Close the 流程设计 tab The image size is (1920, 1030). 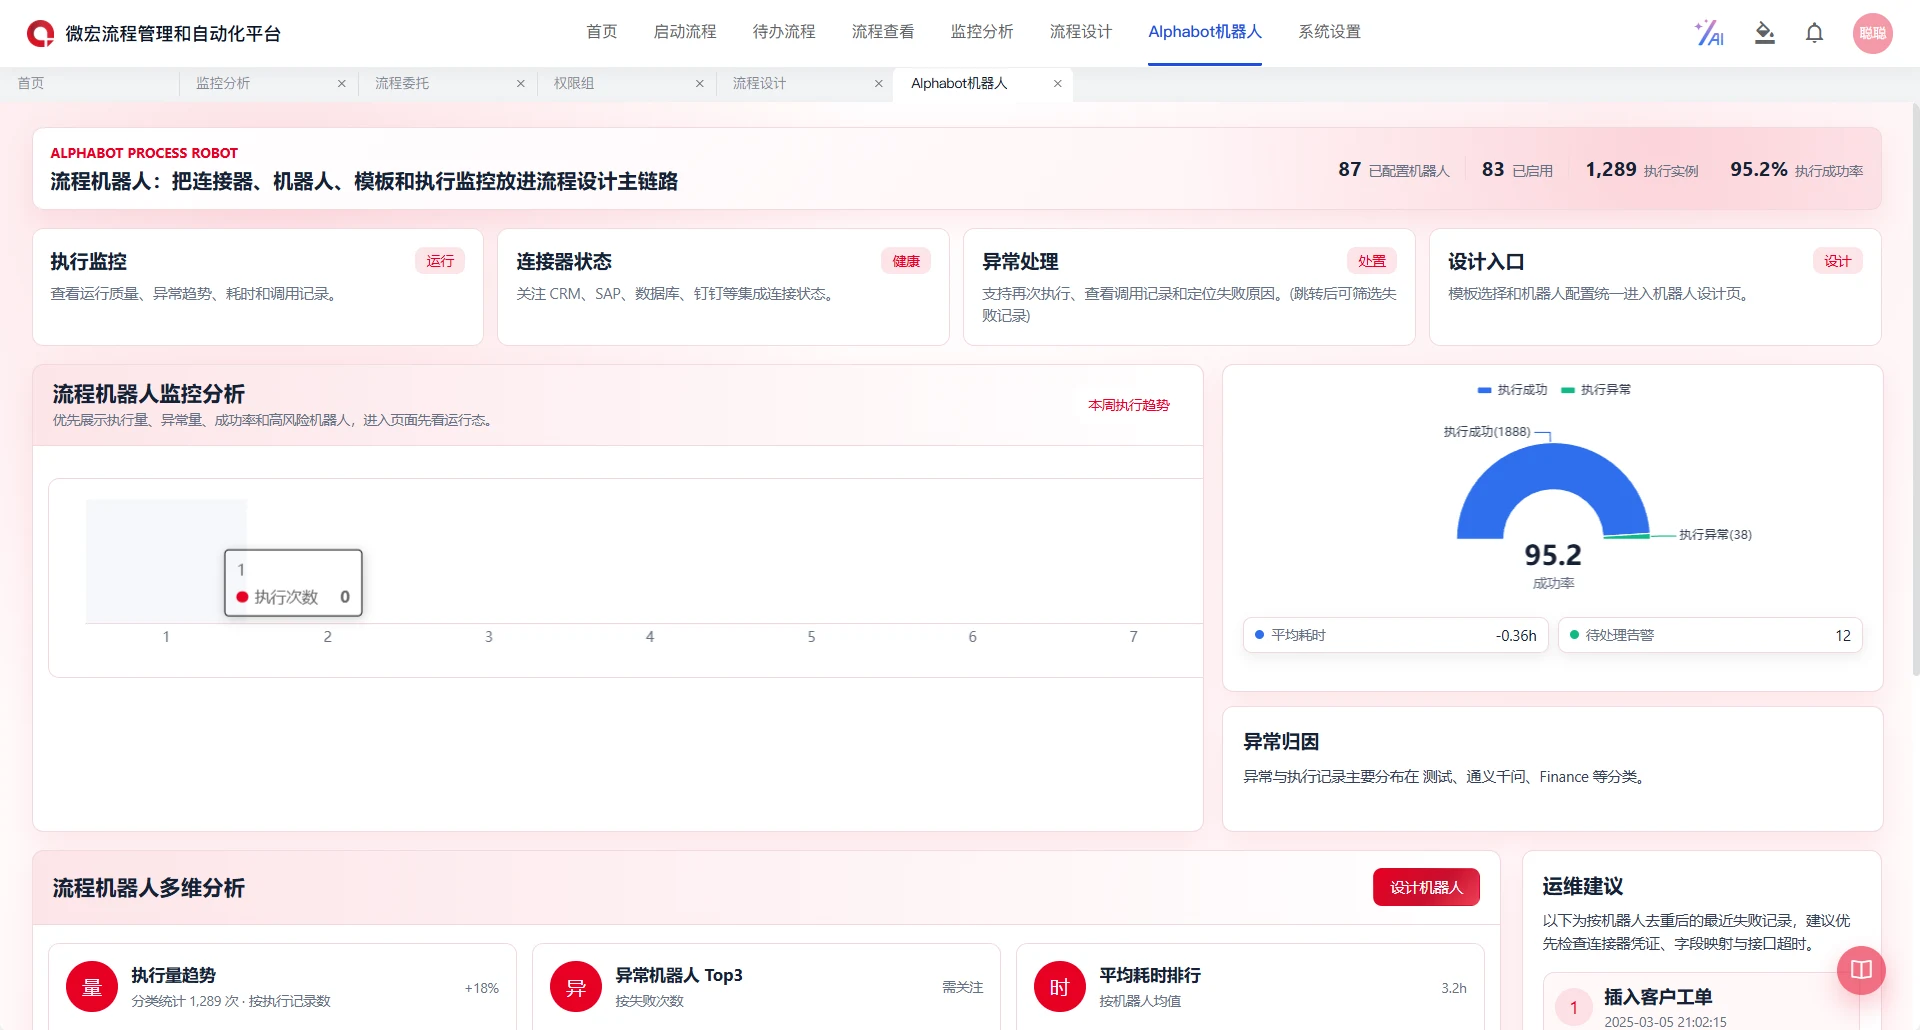pos(879,84)
